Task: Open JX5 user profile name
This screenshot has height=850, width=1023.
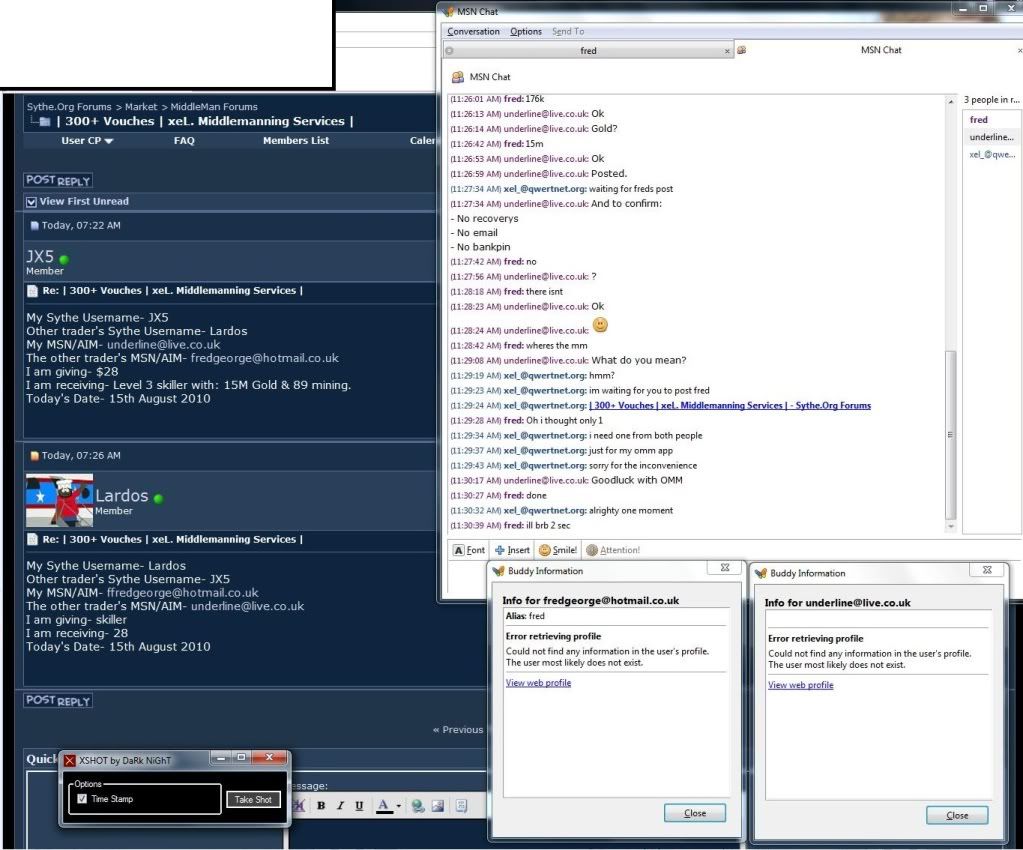Action: (x=40, y=256)
